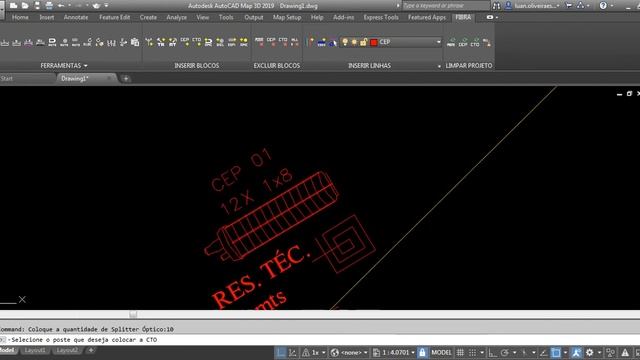Open the quick access toolbar customize arrow
The width and height of the screenshot is (640, 360).
tap(107, 6)
